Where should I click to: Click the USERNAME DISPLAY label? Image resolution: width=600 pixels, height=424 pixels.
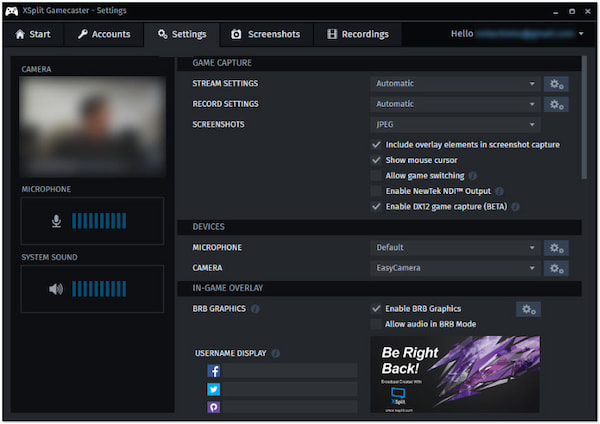(x=231, y=353)
